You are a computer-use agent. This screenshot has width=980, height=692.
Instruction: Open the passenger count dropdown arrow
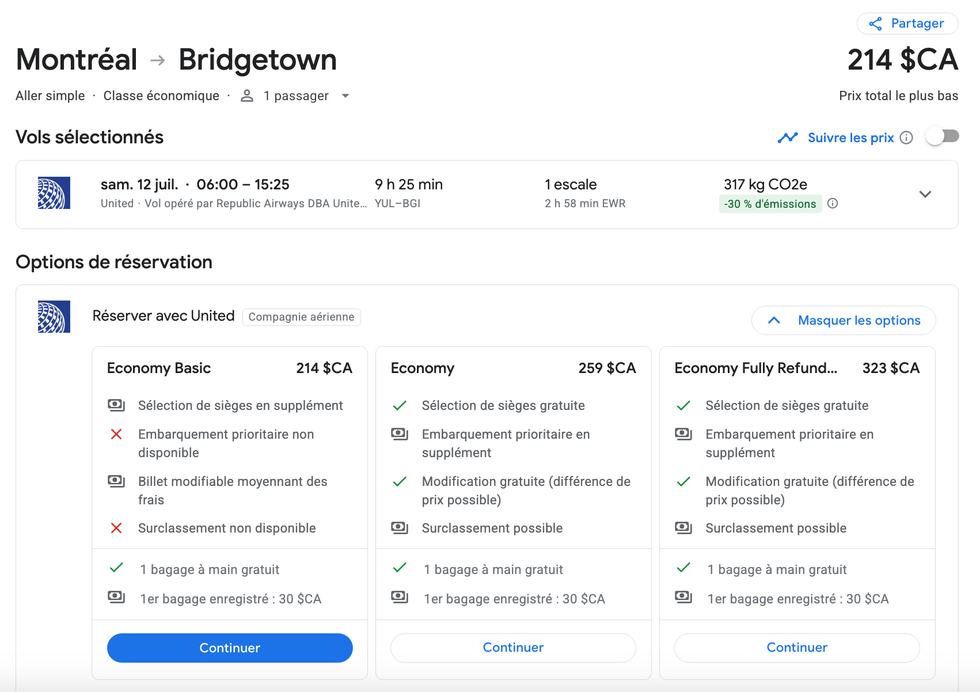tap(345, 96)
